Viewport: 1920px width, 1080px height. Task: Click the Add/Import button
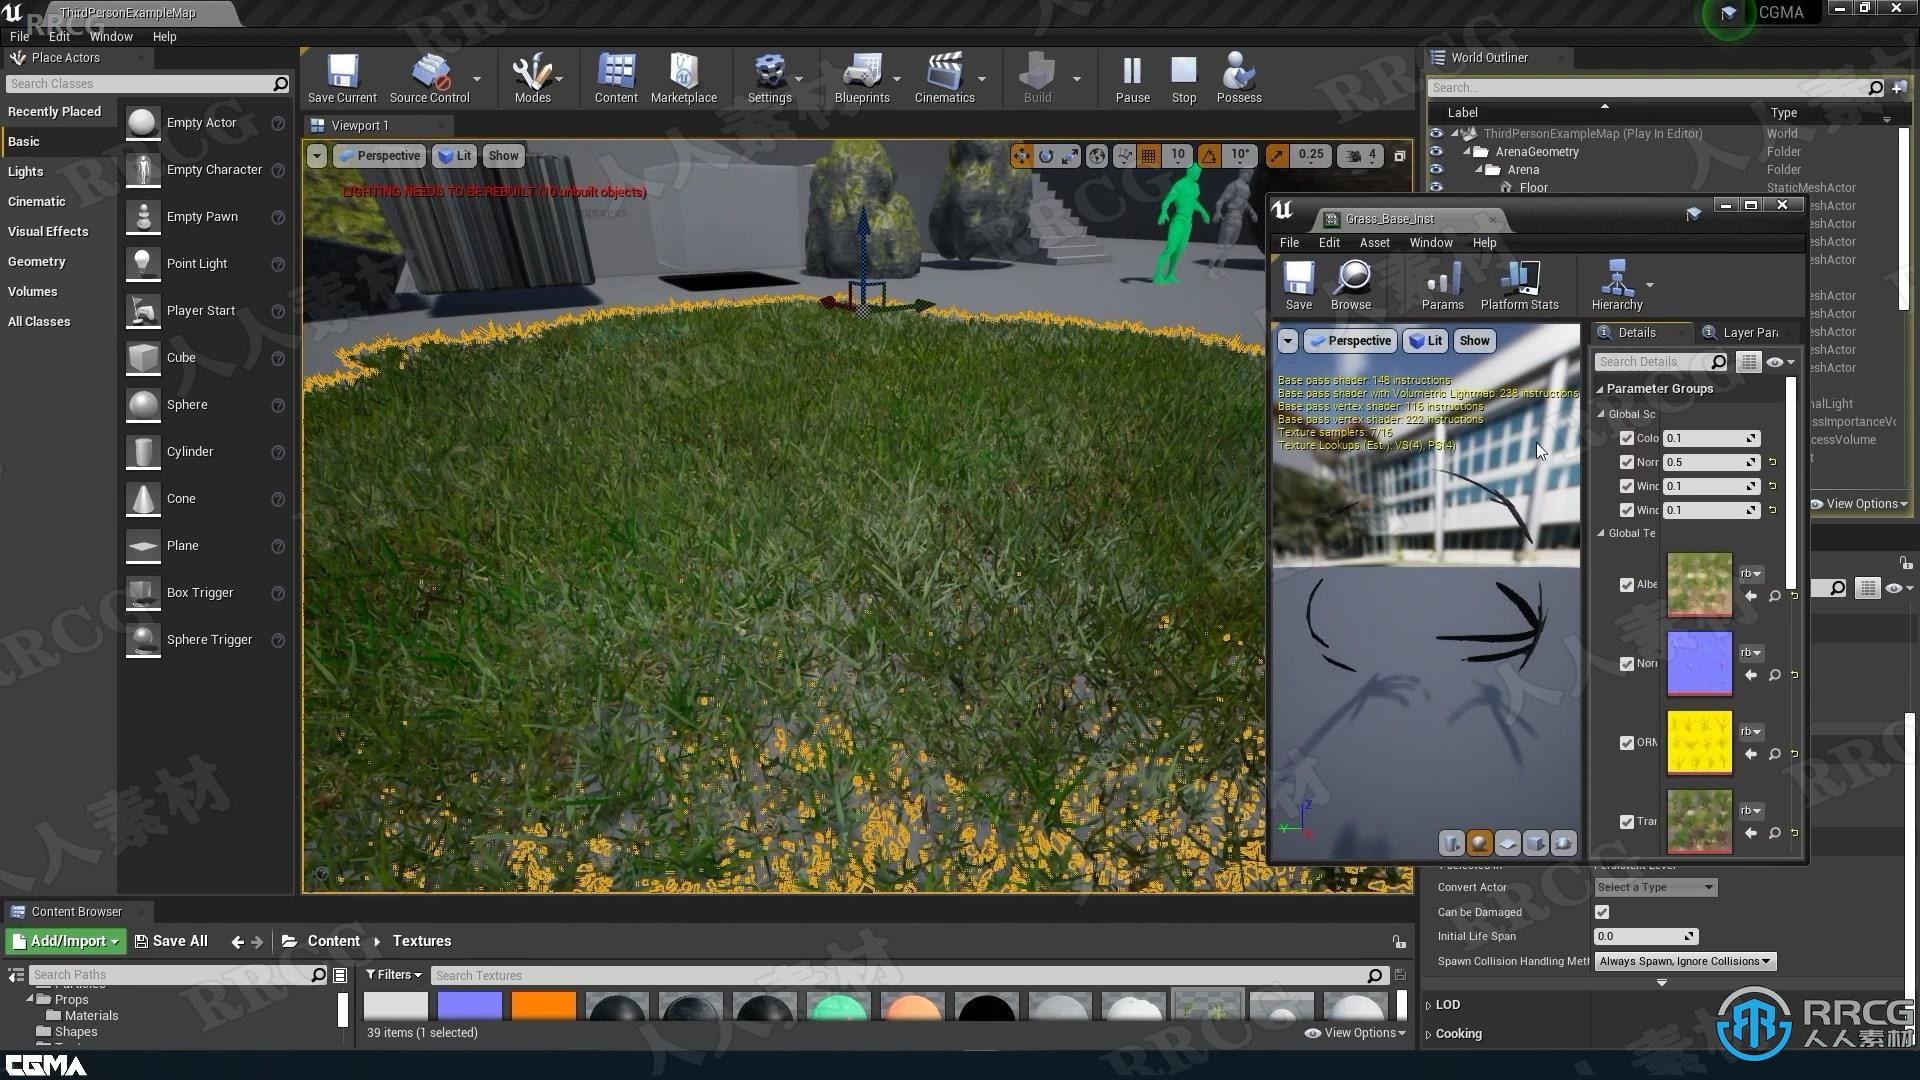[65, 941]
